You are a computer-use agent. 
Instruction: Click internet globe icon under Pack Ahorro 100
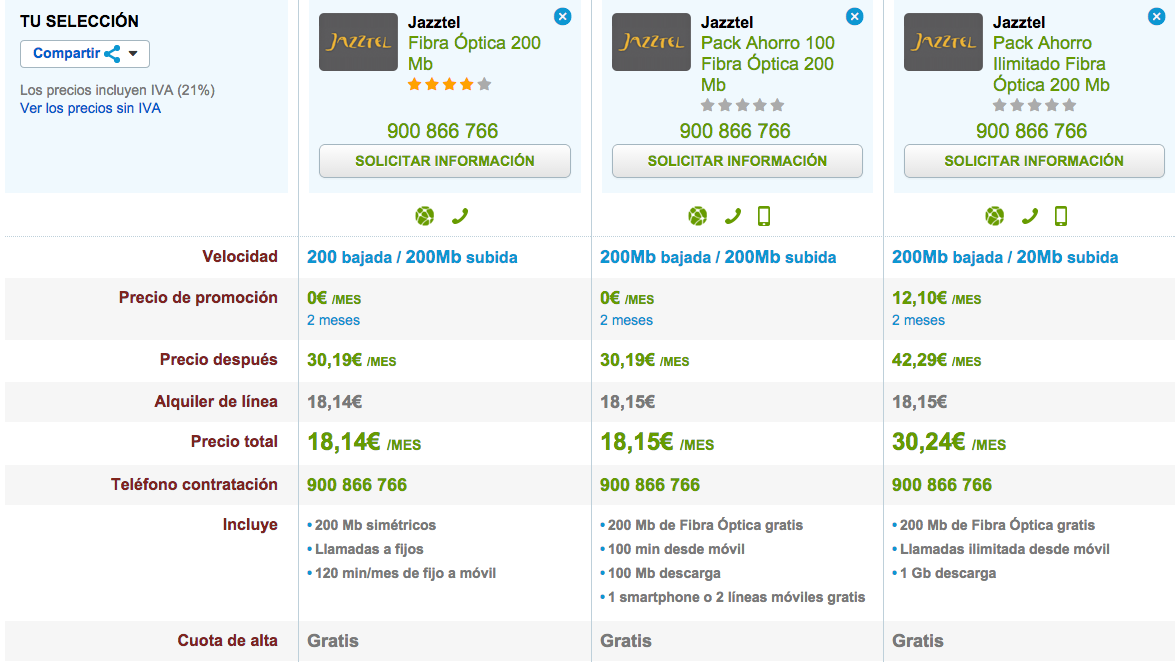(698, 216)
